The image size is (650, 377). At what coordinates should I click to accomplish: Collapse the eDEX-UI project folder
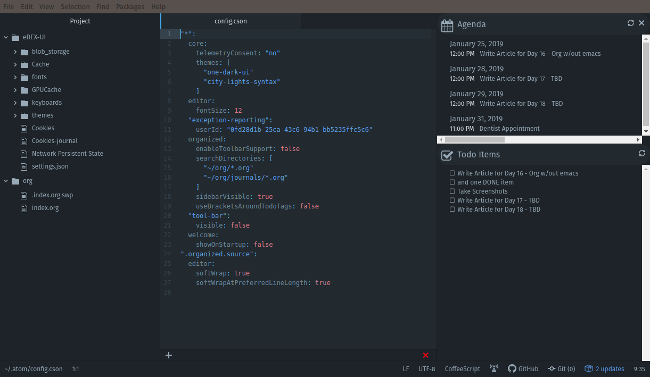(x=6, y=37)
